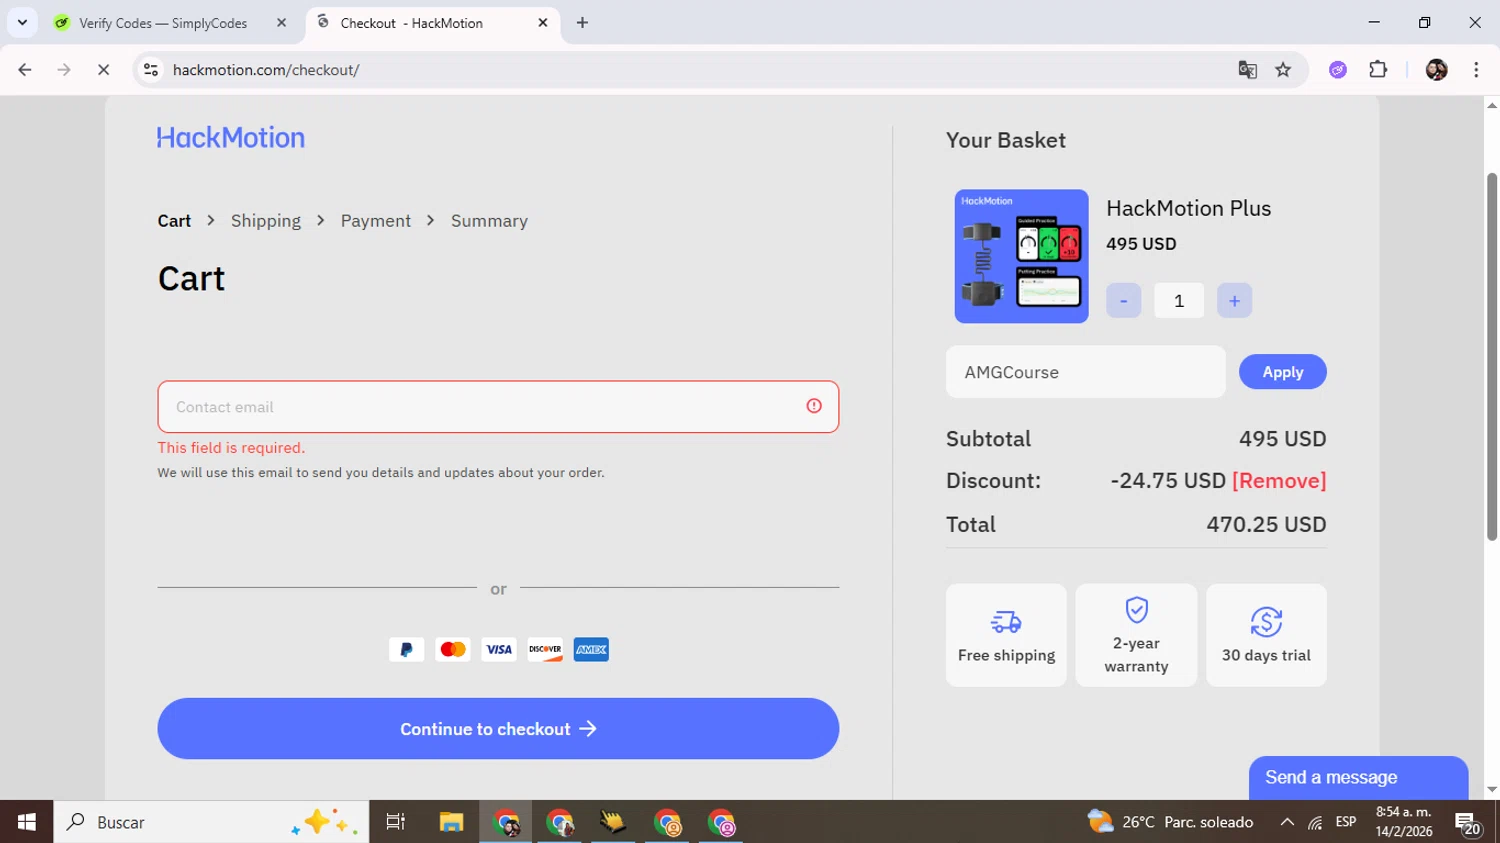Click the HackMotion logo

pos(231,138)
